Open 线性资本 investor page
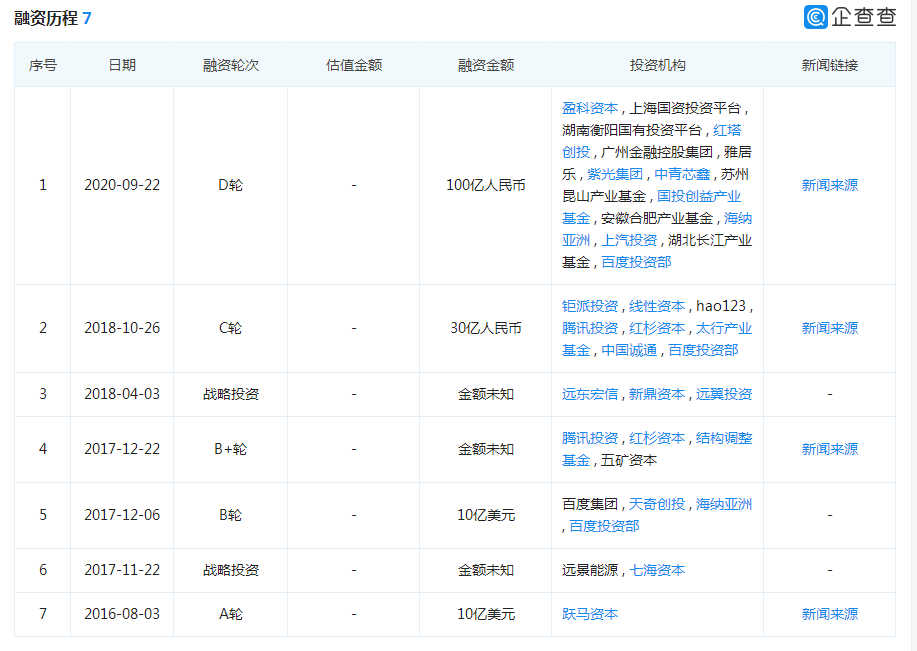 click(657, 306)
